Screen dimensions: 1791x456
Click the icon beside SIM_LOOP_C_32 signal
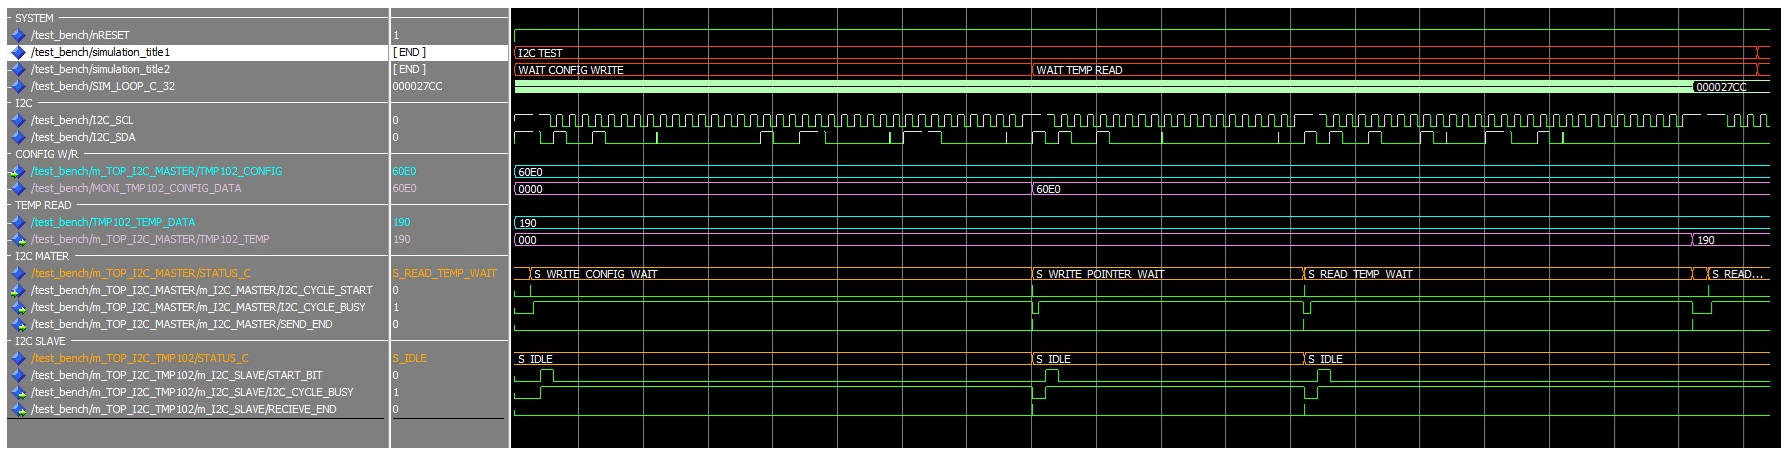18,86
